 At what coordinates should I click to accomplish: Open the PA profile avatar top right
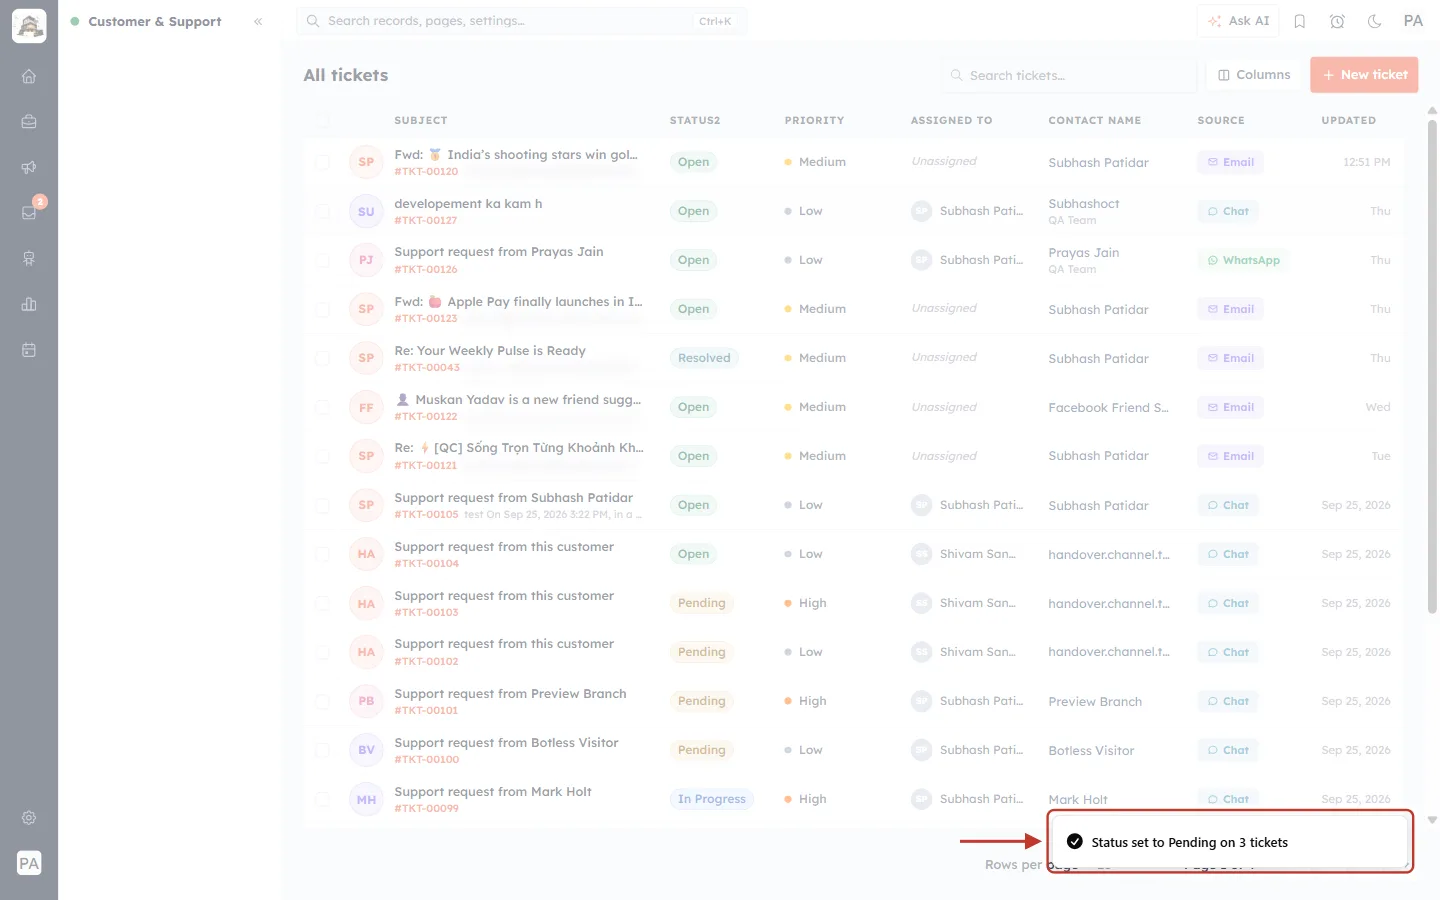1413,21
